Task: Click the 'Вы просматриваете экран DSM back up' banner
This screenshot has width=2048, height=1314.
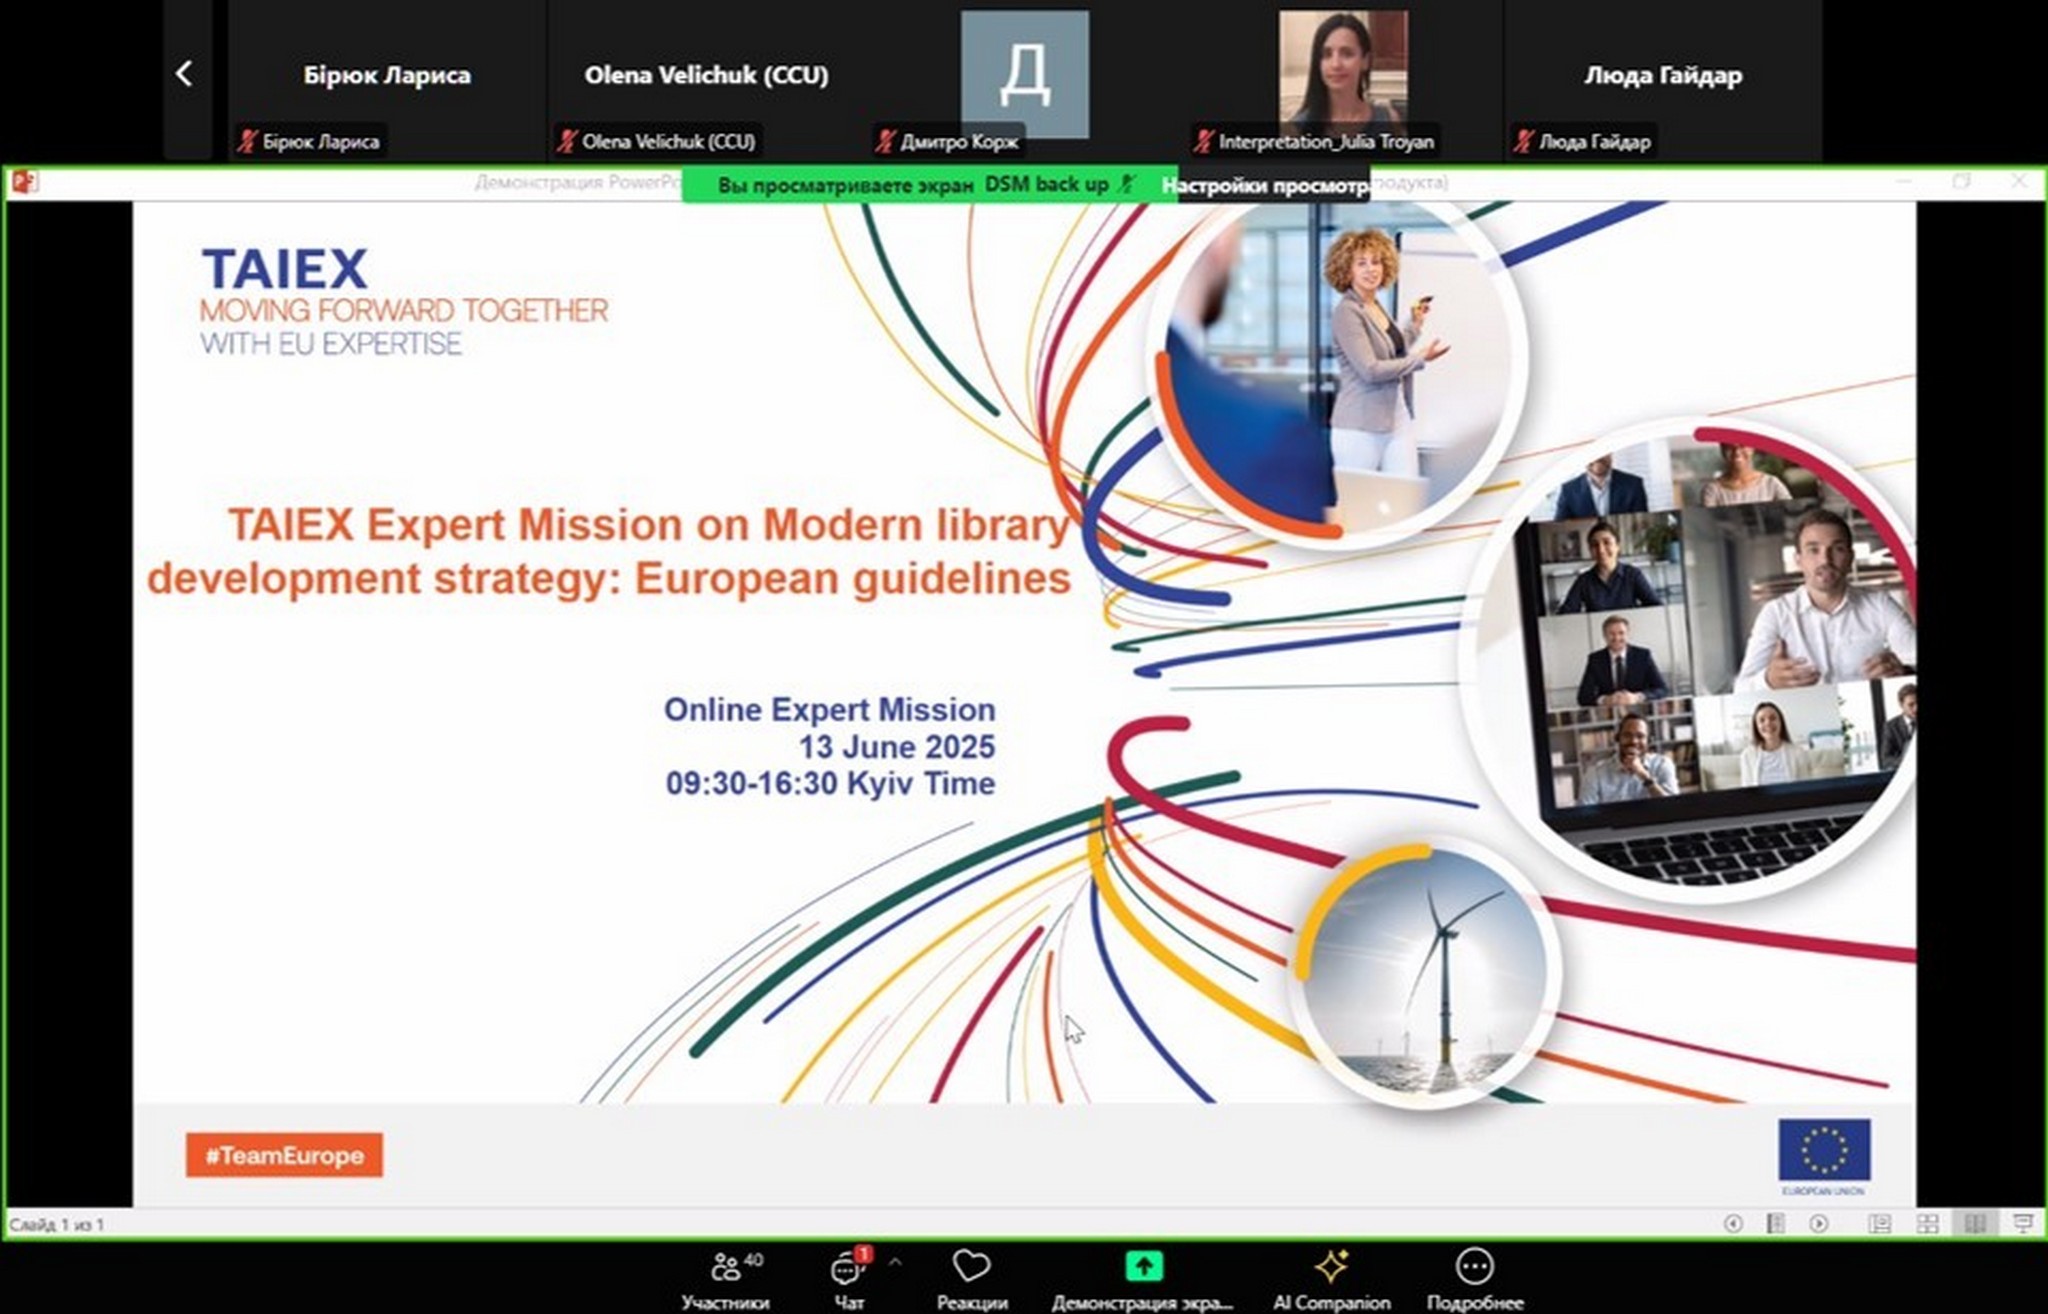Action: pos(930,185)
